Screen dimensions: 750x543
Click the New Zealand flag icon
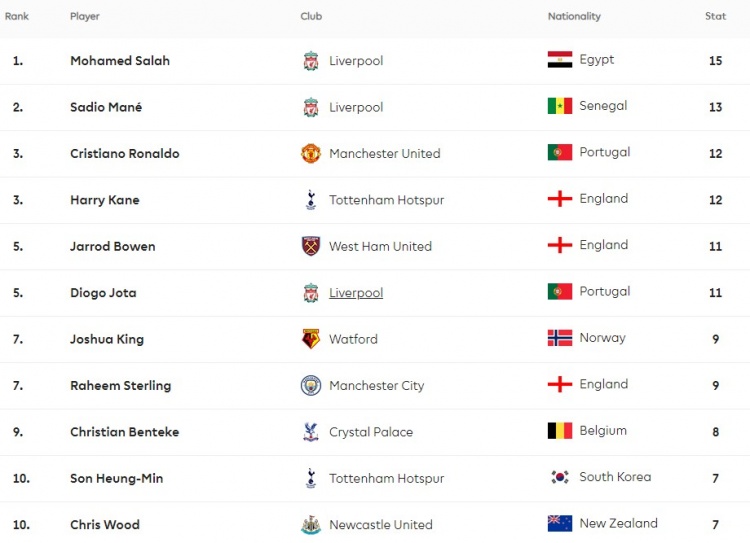click(x=560, y=524)
